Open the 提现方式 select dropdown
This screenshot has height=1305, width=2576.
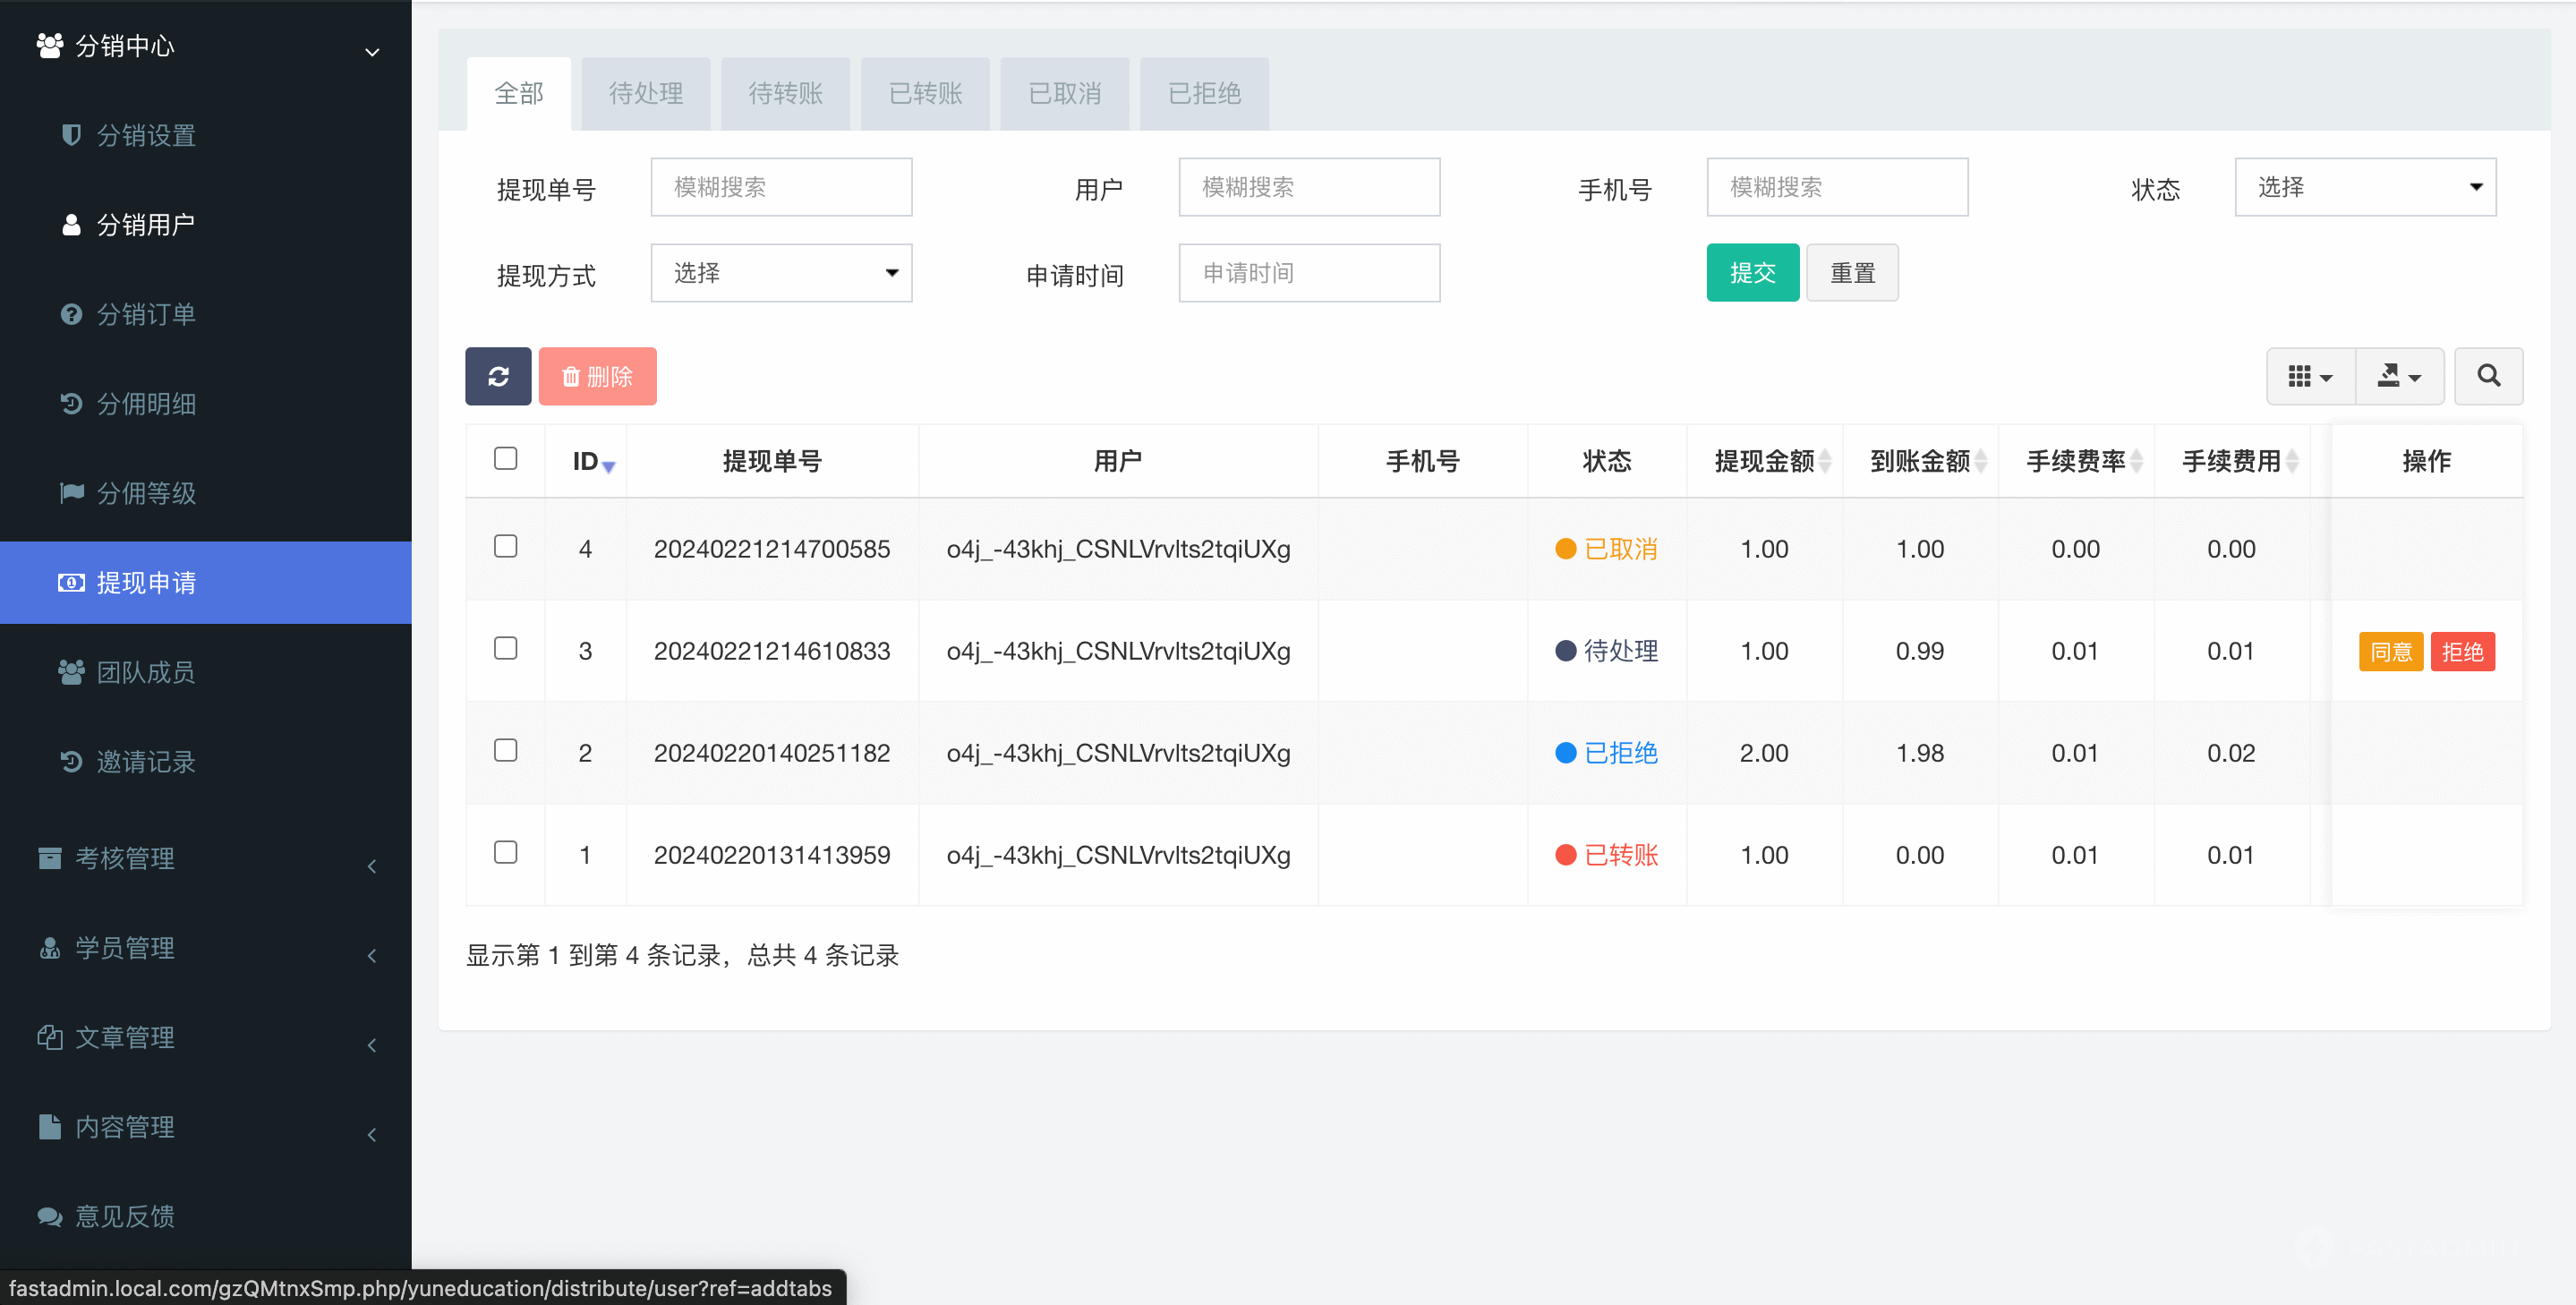point(781,273)
